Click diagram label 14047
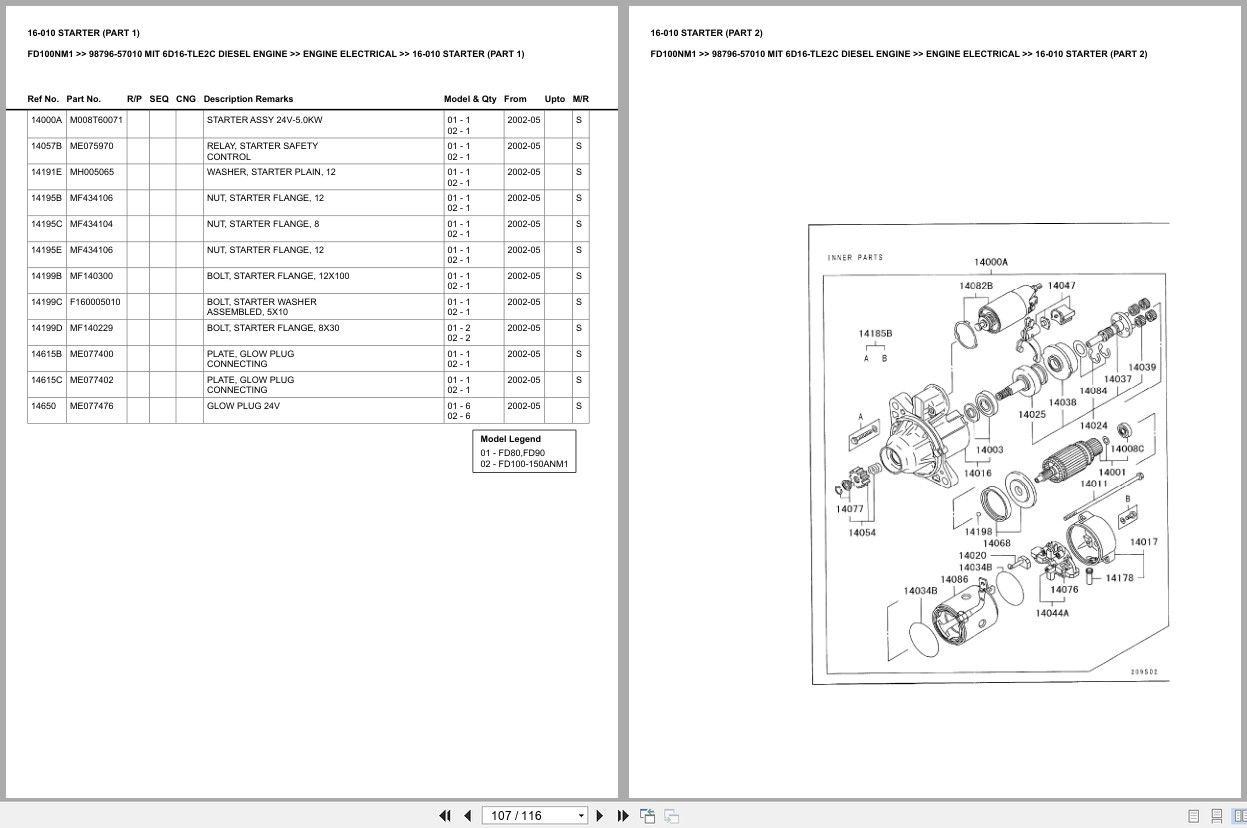The width and height of the screenshot is (1247, 828). (1062, 286)
